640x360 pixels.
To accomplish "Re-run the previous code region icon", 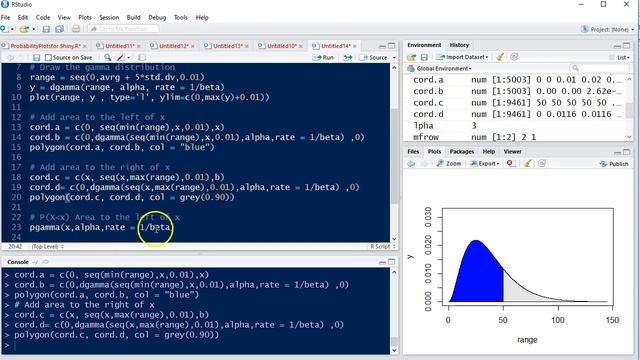I will pos(347,58).
